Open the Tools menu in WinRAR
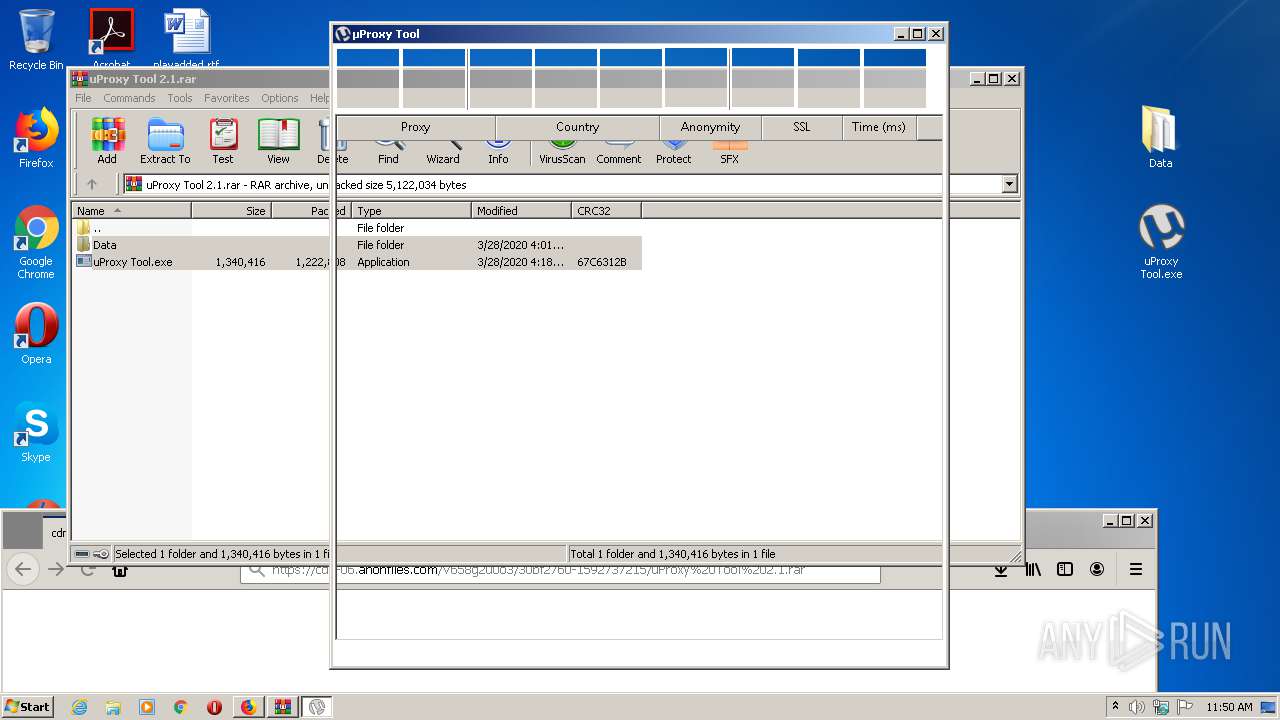This screenshot has height=720, width=1280. click(x=180, y=98)
